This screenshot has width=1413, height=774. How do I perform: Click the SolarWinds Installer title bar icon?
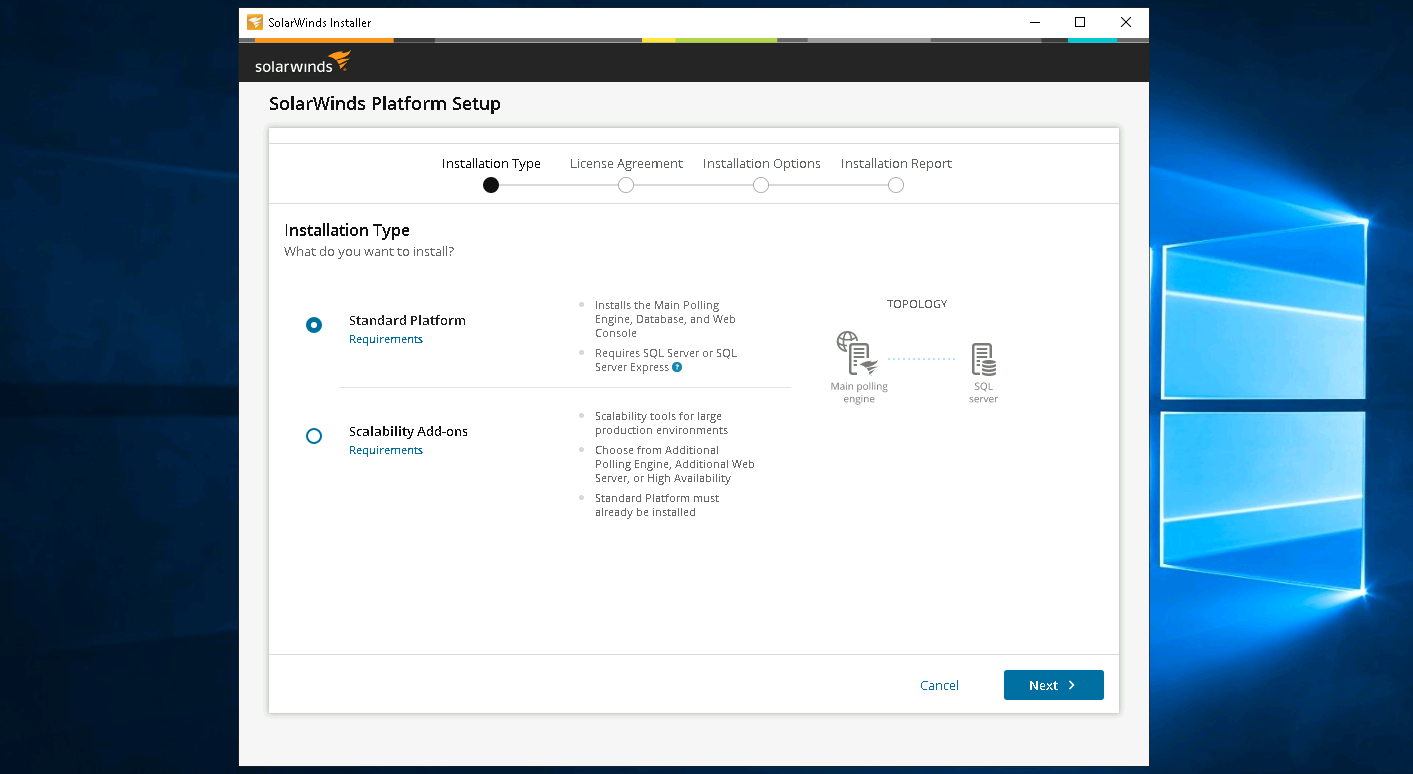(255, 22)
